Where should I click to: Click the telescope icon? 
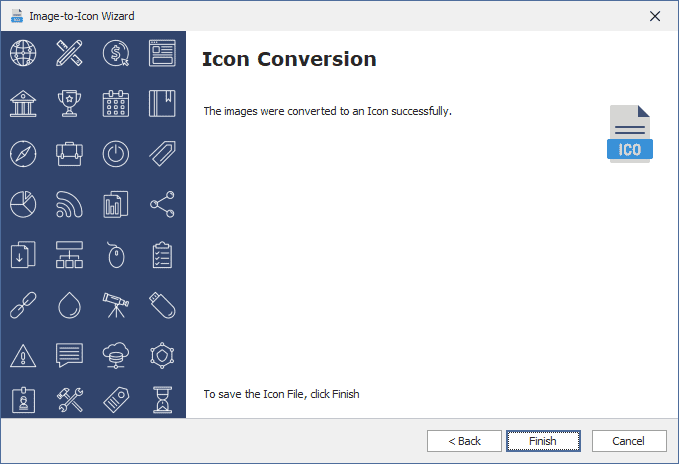point(116,305)
